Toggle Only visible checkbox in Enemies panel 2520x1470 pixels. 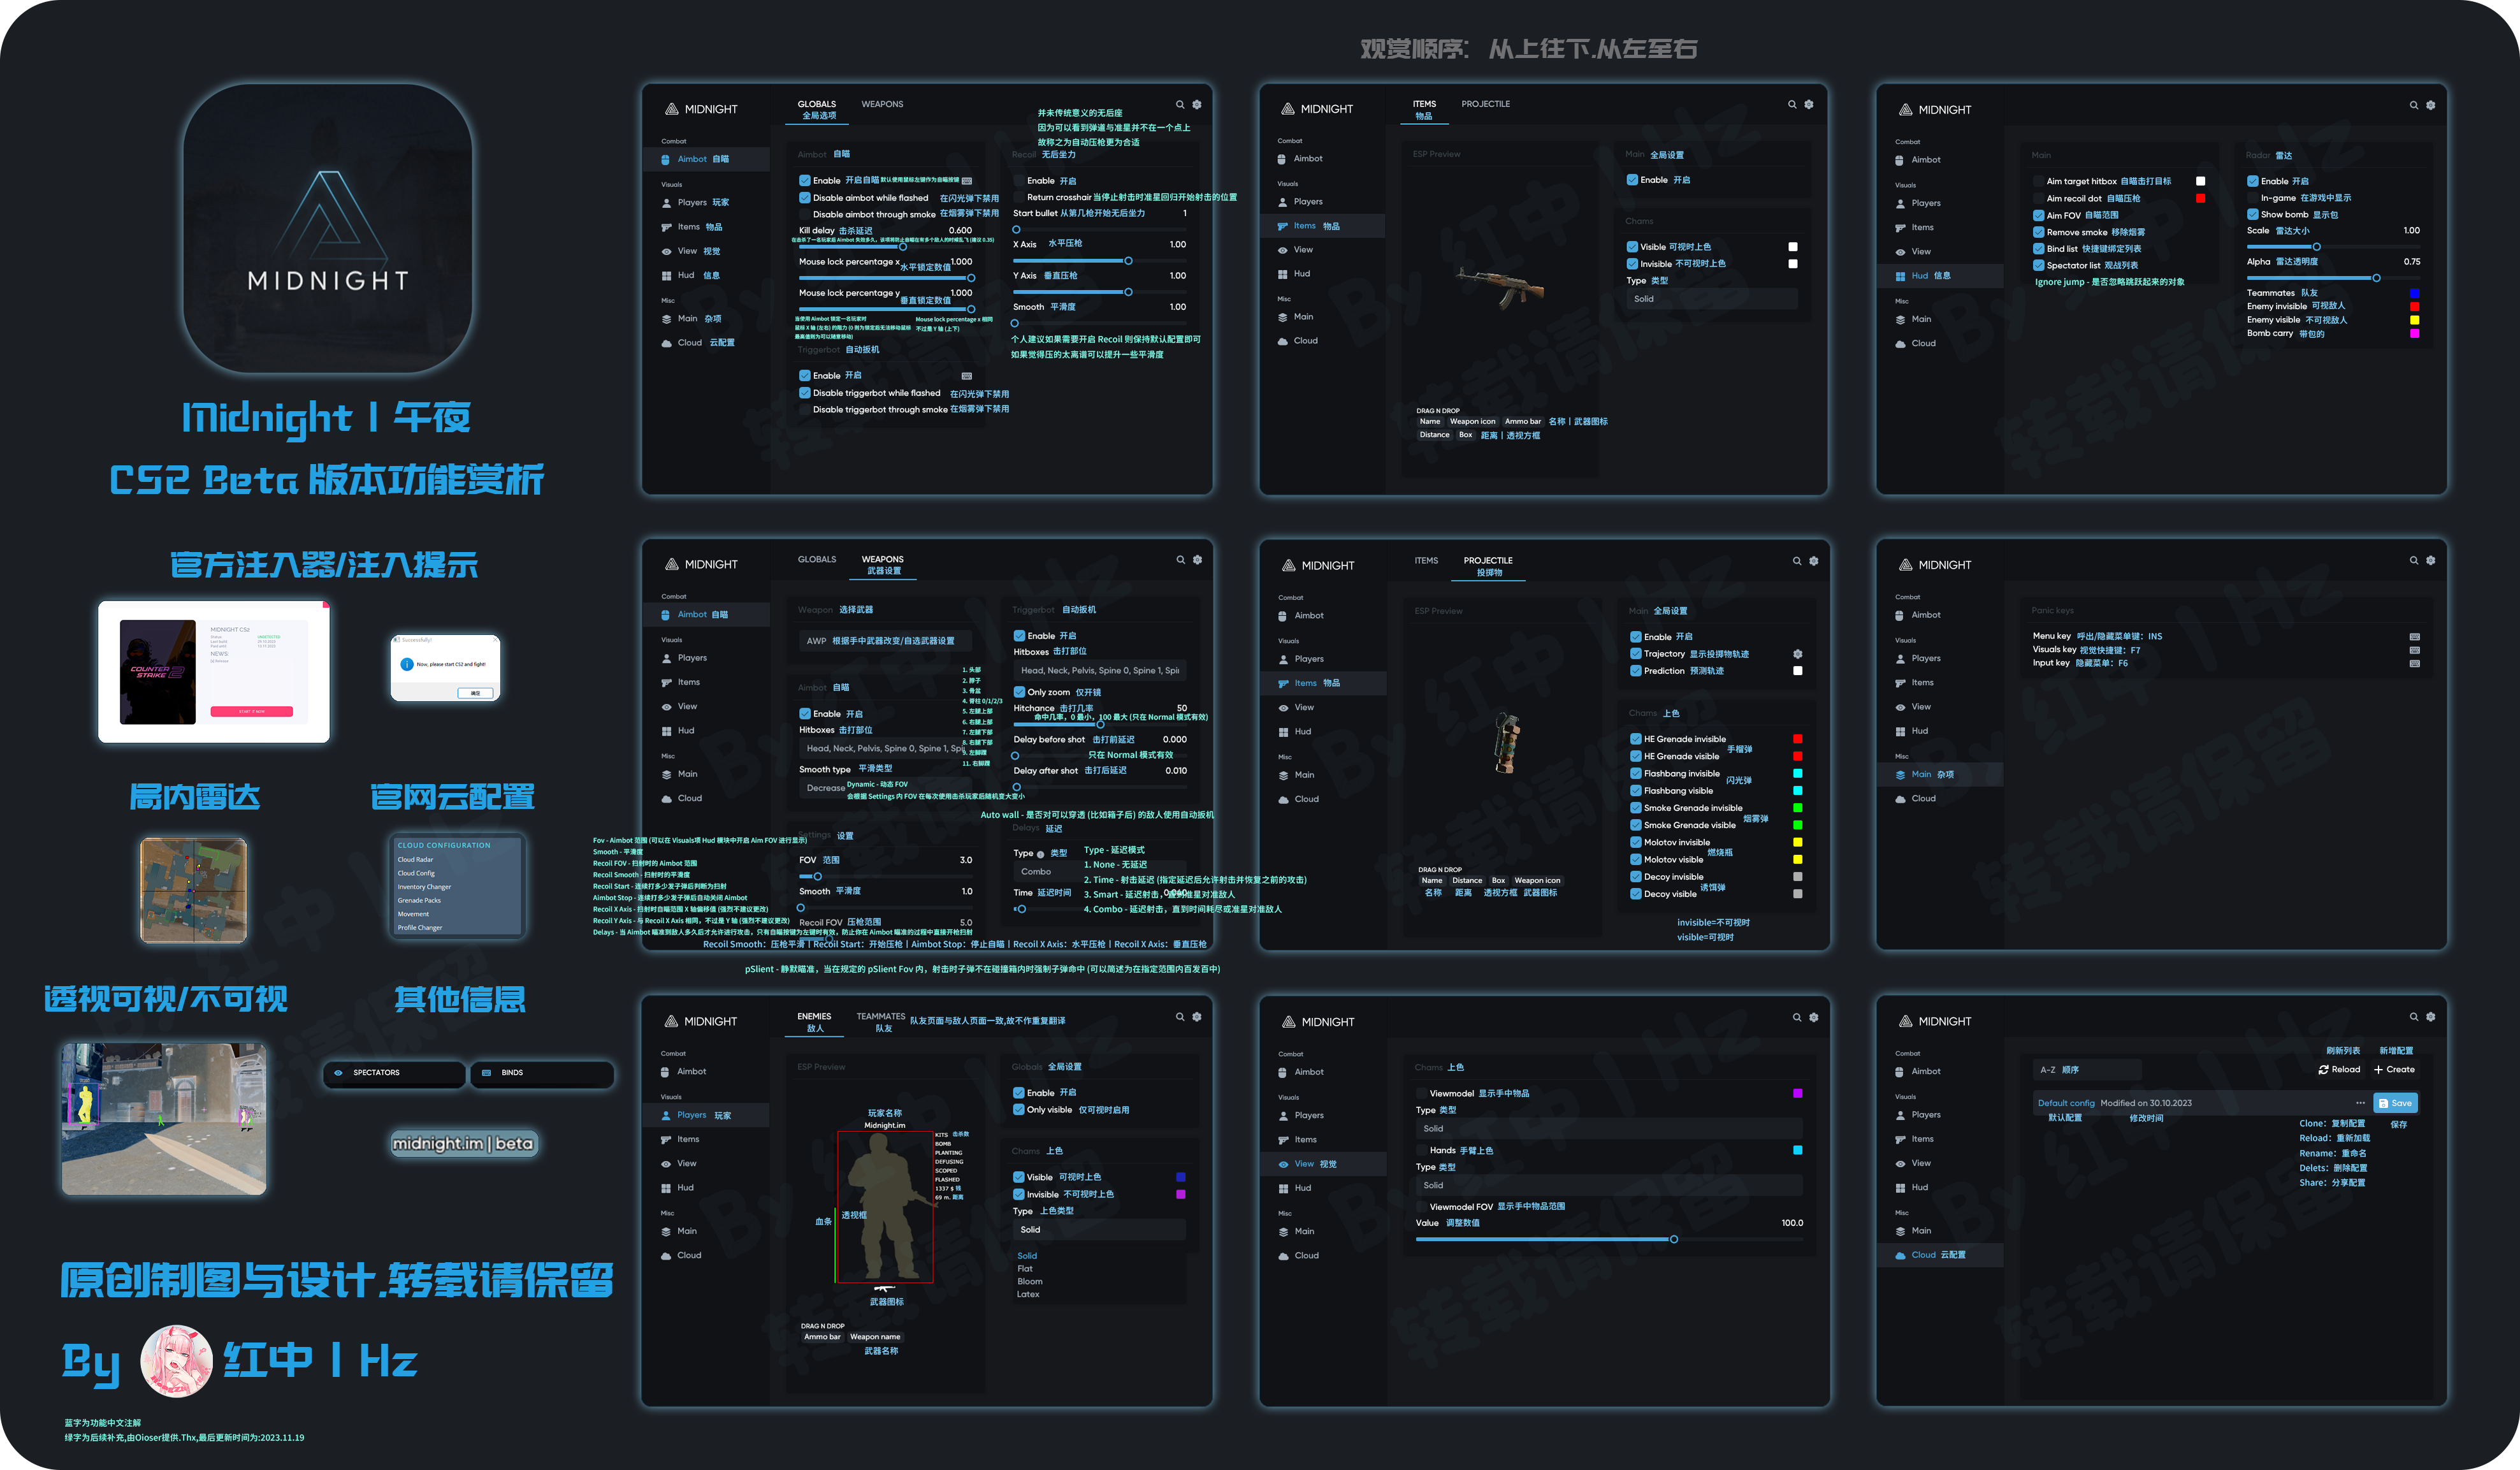1019,1110
